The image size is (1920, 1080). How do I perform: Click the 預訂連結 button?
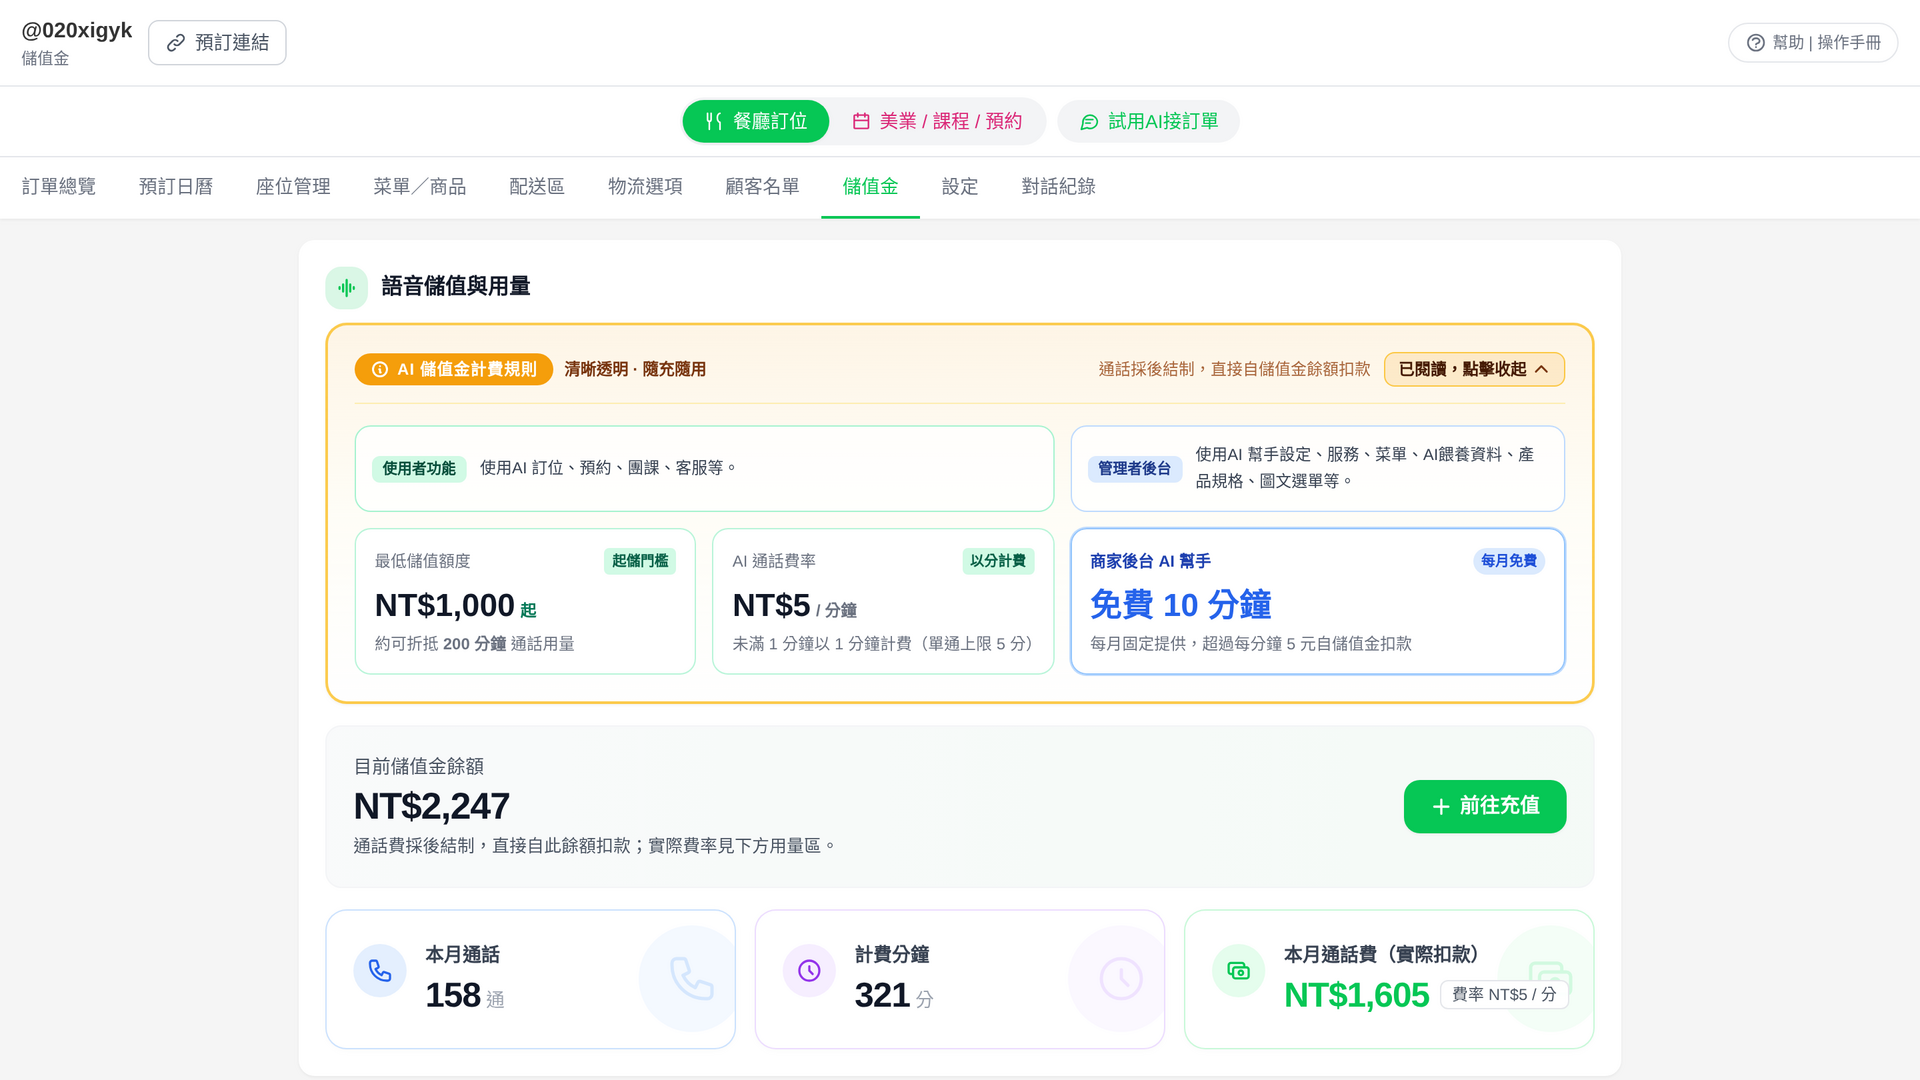[217, 43]
